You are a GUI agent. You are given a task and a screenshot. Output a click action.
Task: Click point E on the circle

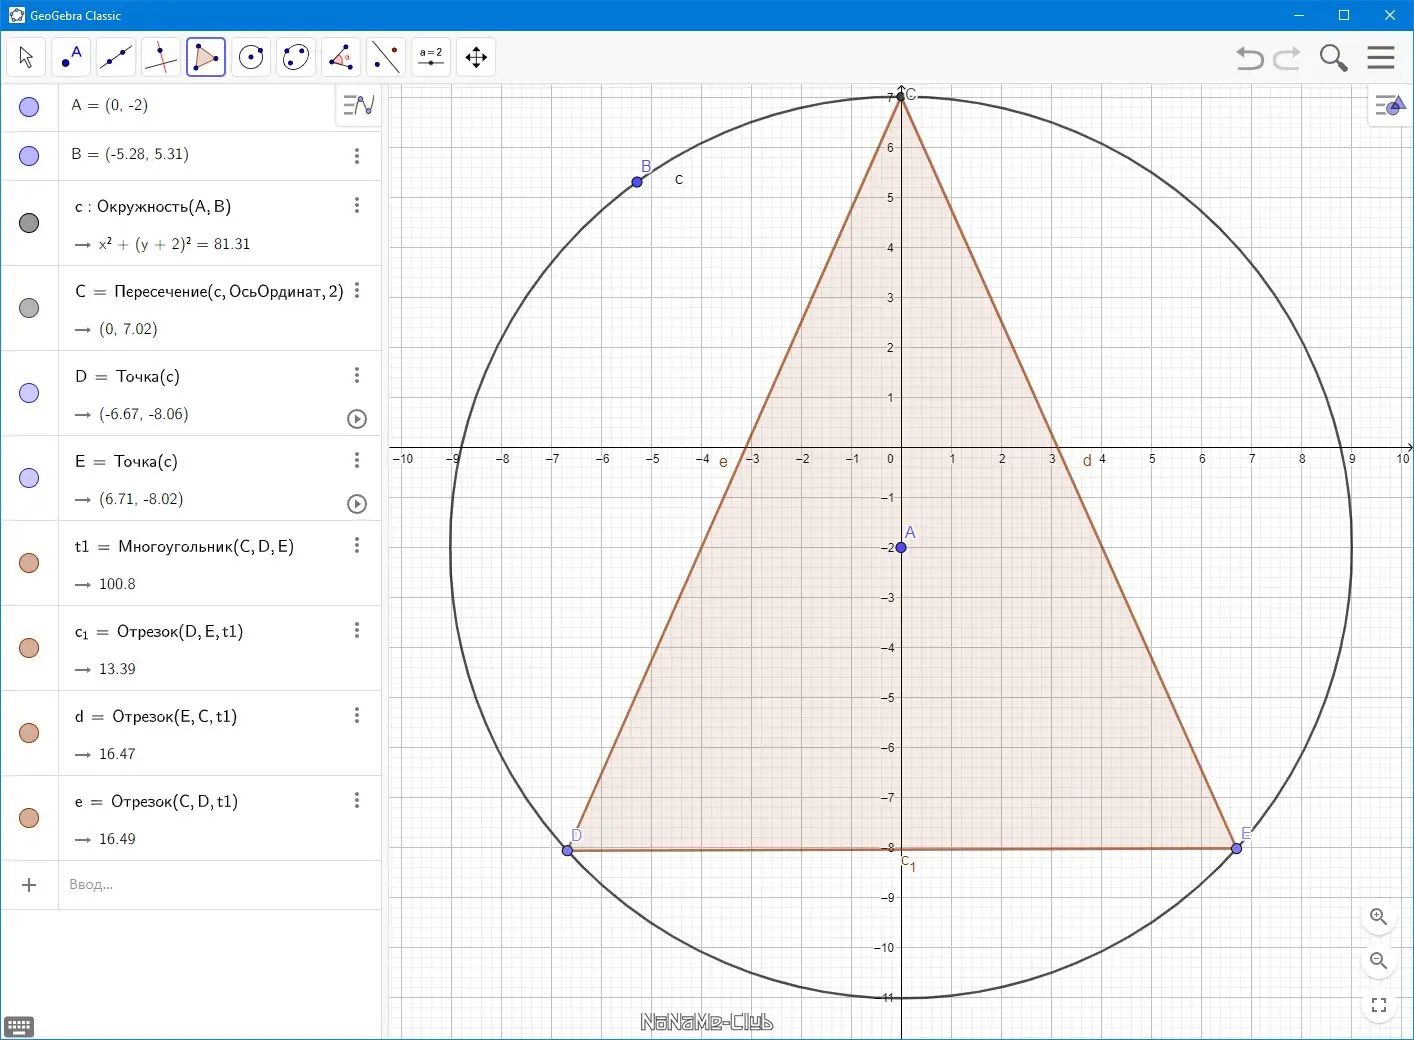[x=1237, y=848]
